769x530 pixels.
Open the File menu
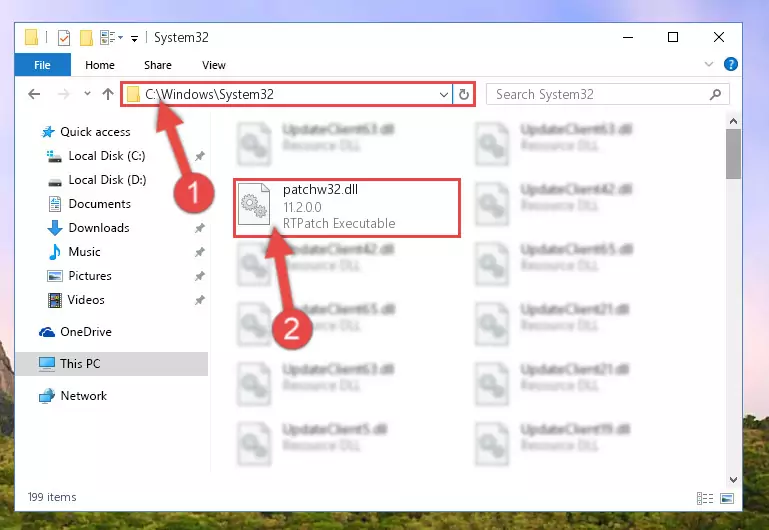[x=42, y=65]
